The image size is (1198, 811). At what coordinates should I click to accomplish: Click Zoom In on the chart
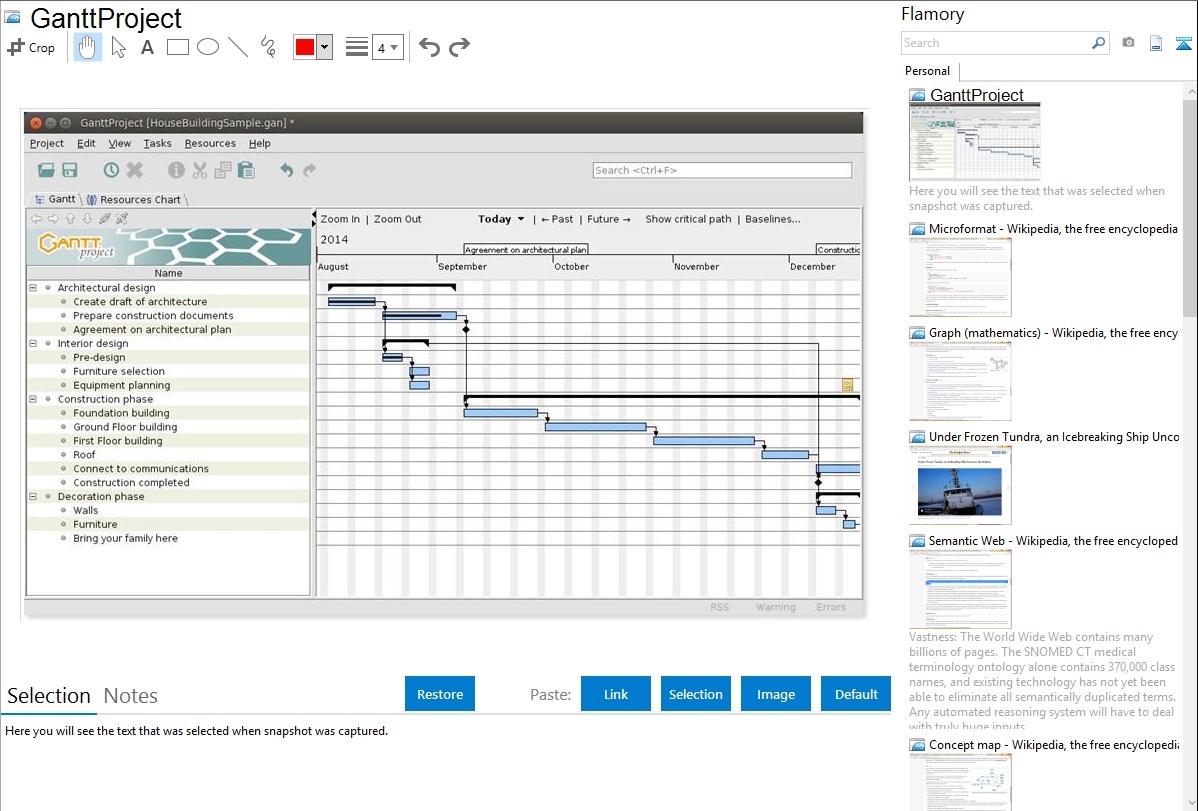coord(340,219)
